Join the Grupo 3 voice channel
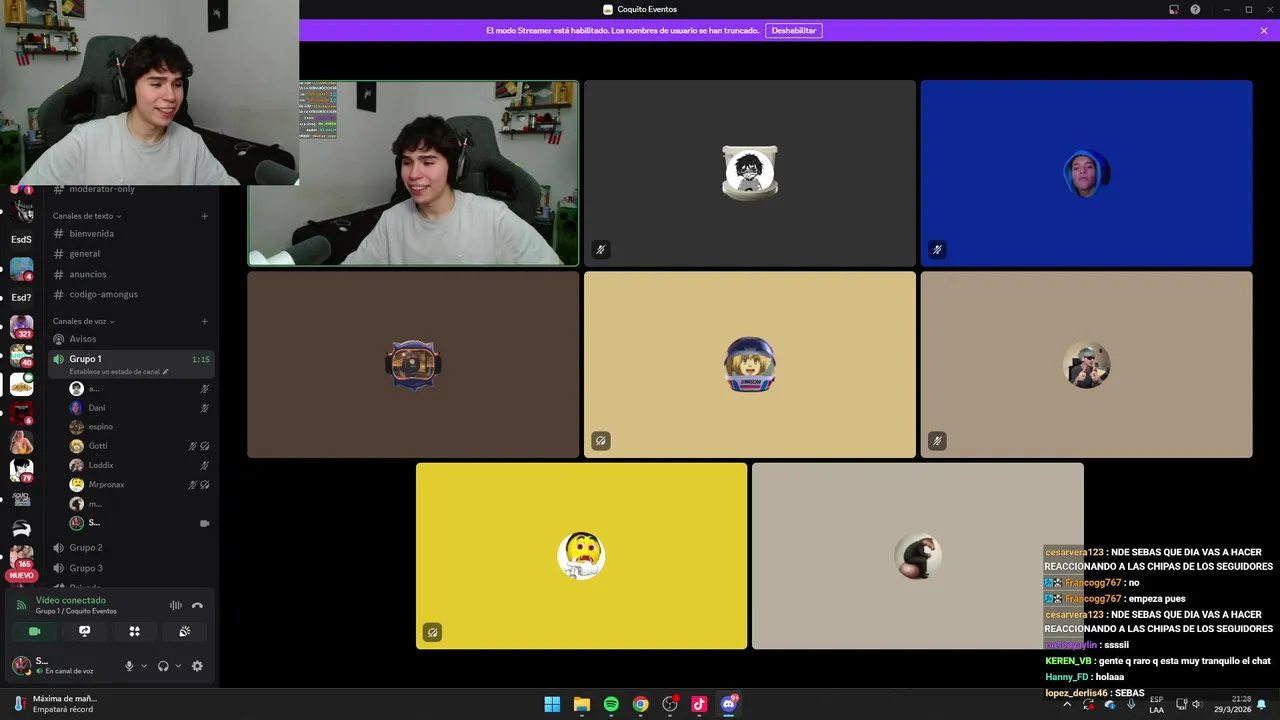 coord(130,568)
